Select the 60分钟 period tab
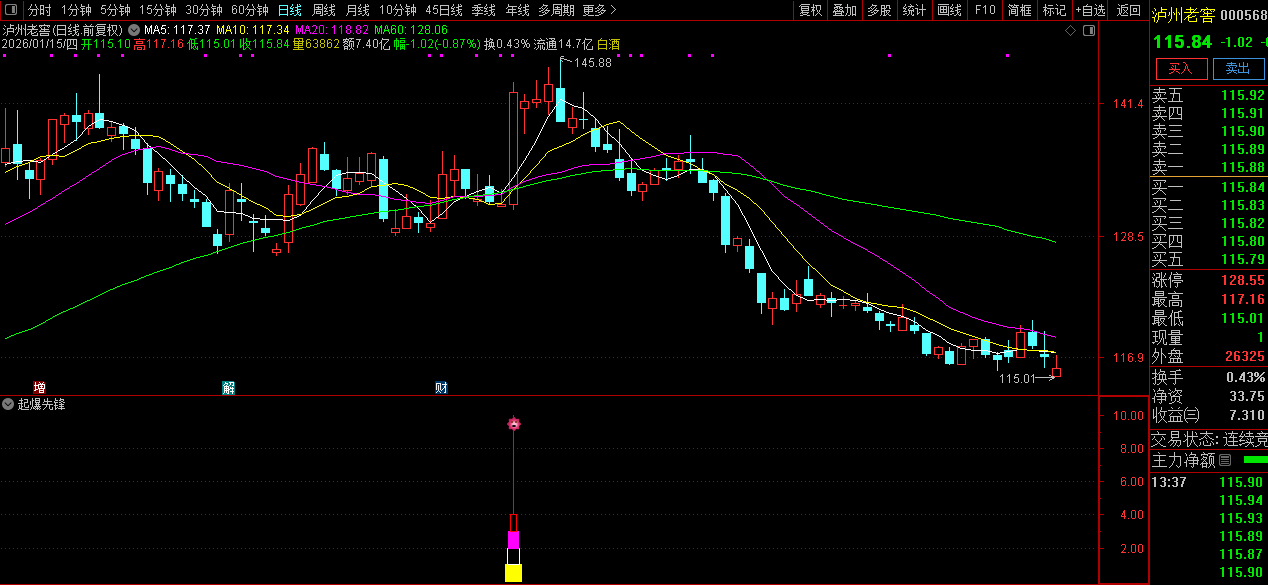Image resolution: width=1268 pixels, height=585 pixels. click(x=249, y=10)
